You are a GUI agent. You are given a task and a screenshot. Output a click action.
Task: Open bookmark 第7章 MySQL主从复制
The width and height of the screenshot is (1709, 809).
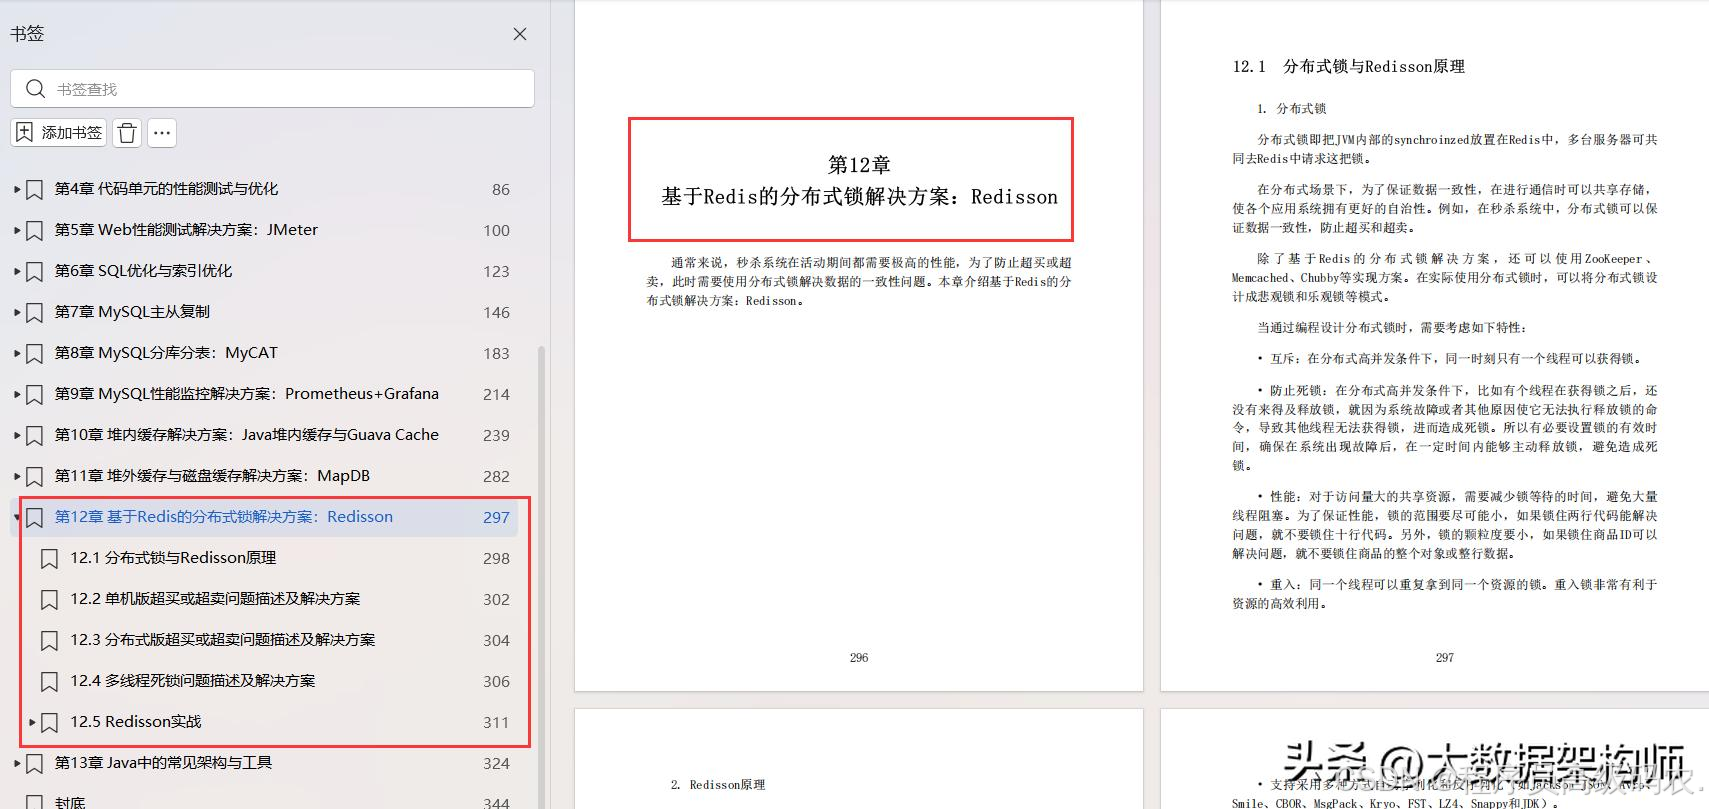[132, 312]
